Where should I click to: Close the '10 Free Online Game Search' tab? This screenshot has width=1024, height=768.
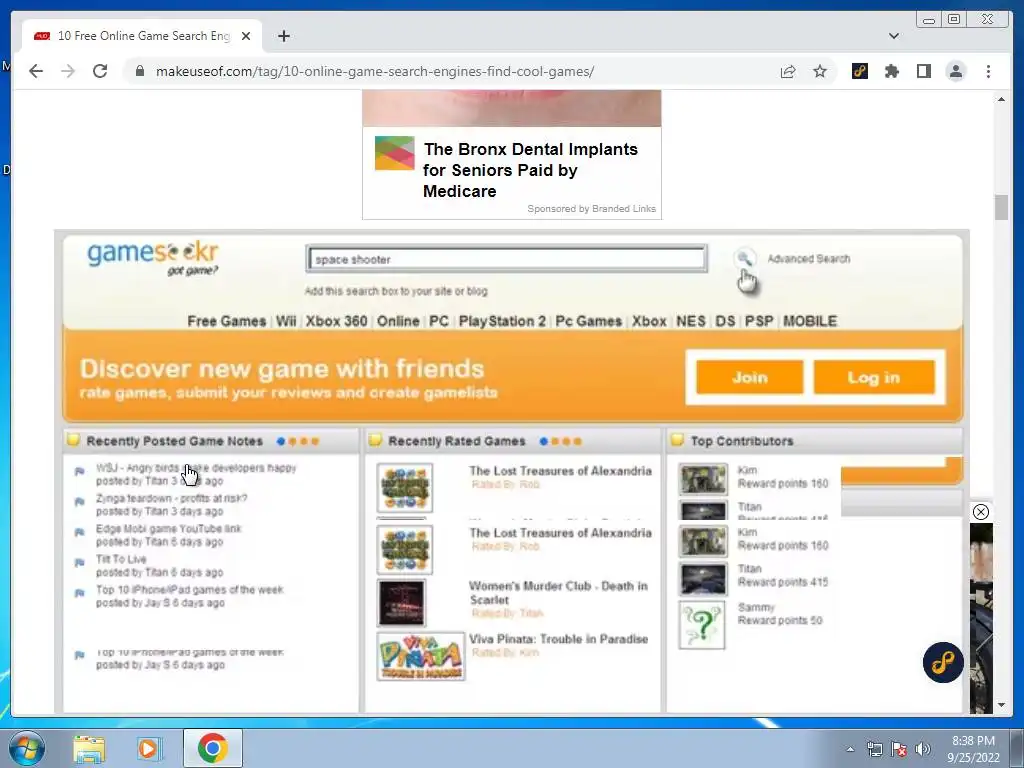click(246, 36)
